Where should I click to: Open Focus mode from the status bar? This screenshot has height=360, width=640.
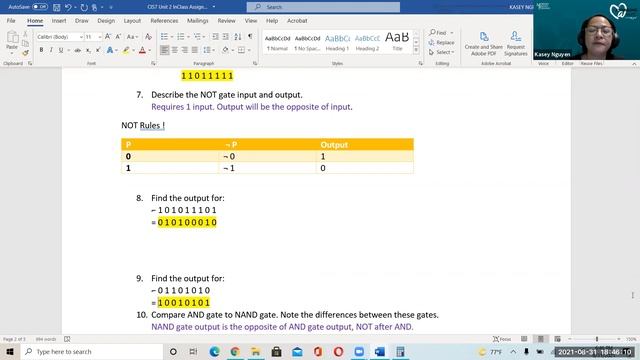coord(502,339)
